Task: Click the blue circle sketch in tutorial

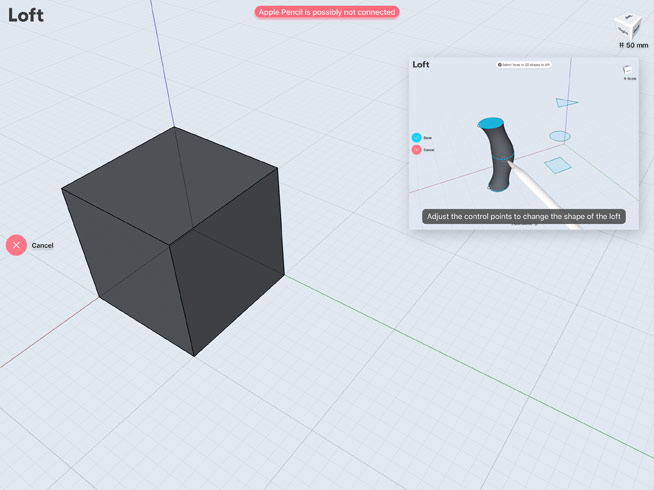Action: (560, 136)
